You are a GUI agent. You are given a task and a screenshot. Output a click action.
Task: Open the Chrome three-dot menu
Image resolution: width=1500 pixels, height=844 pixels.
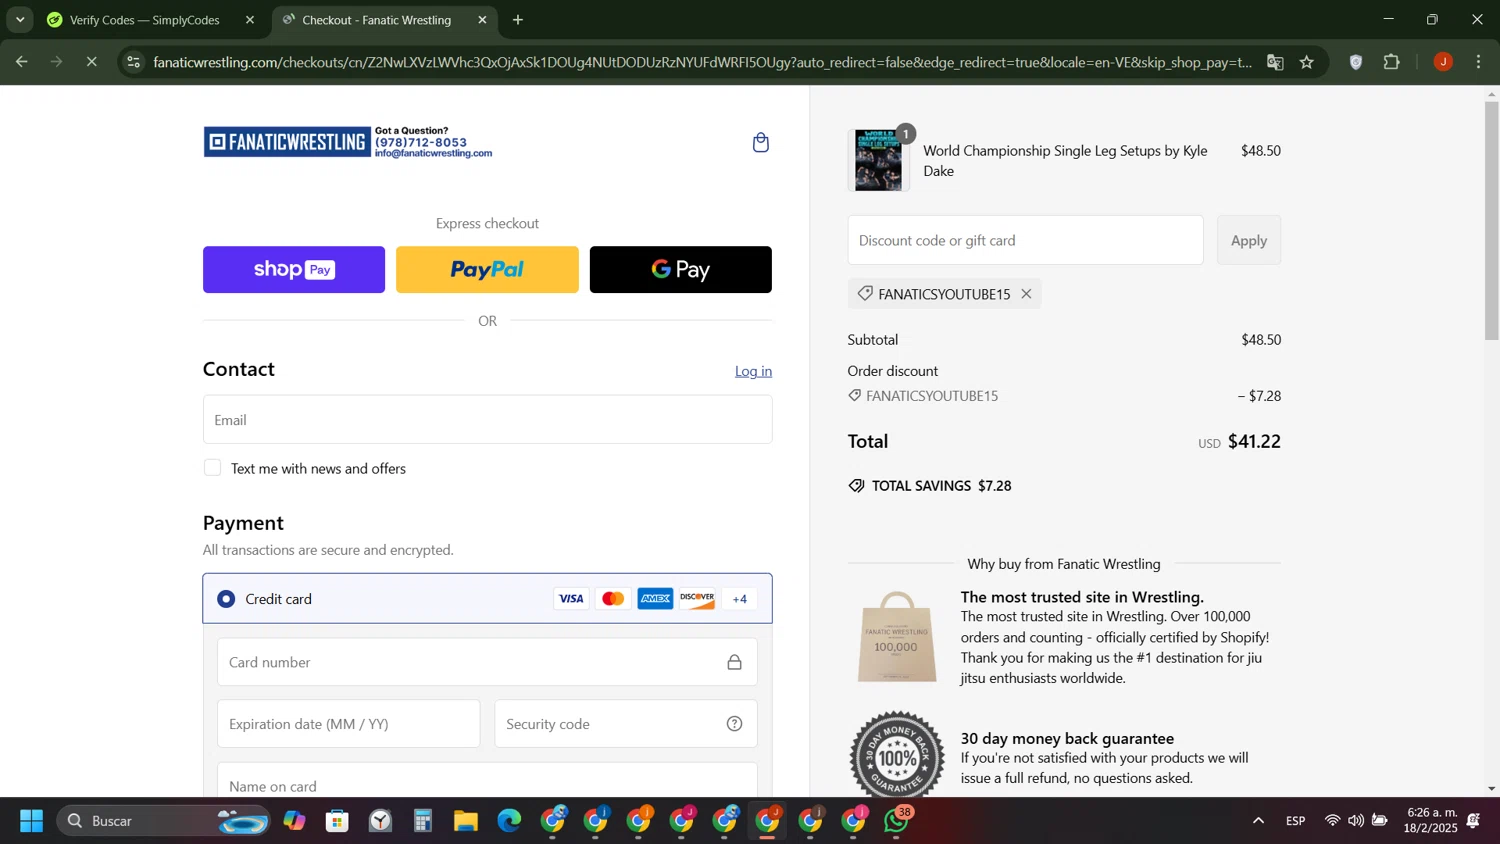point(1479,62)
